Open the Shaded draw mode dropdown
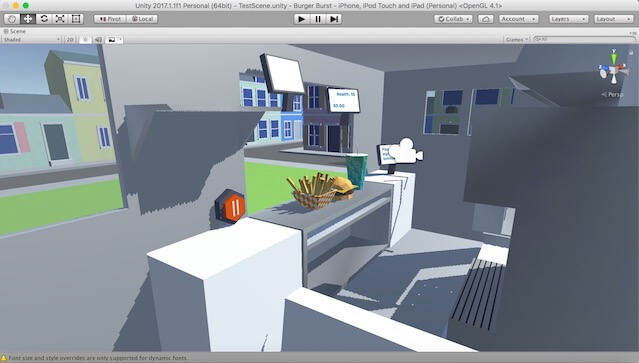Image resolution: width=639 pixels, height=363 pixels. click(x=32, y=40)
